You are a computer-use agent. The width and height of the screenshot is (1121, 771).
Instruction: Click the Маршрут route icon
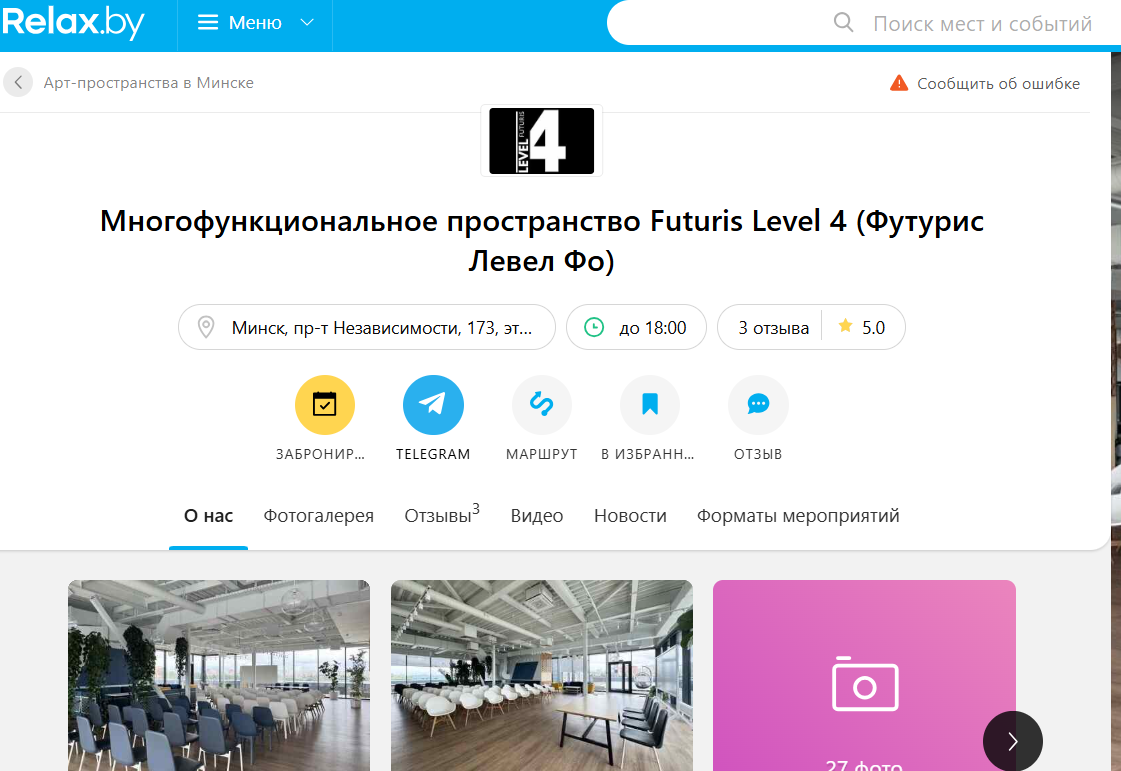click(542, 405)
